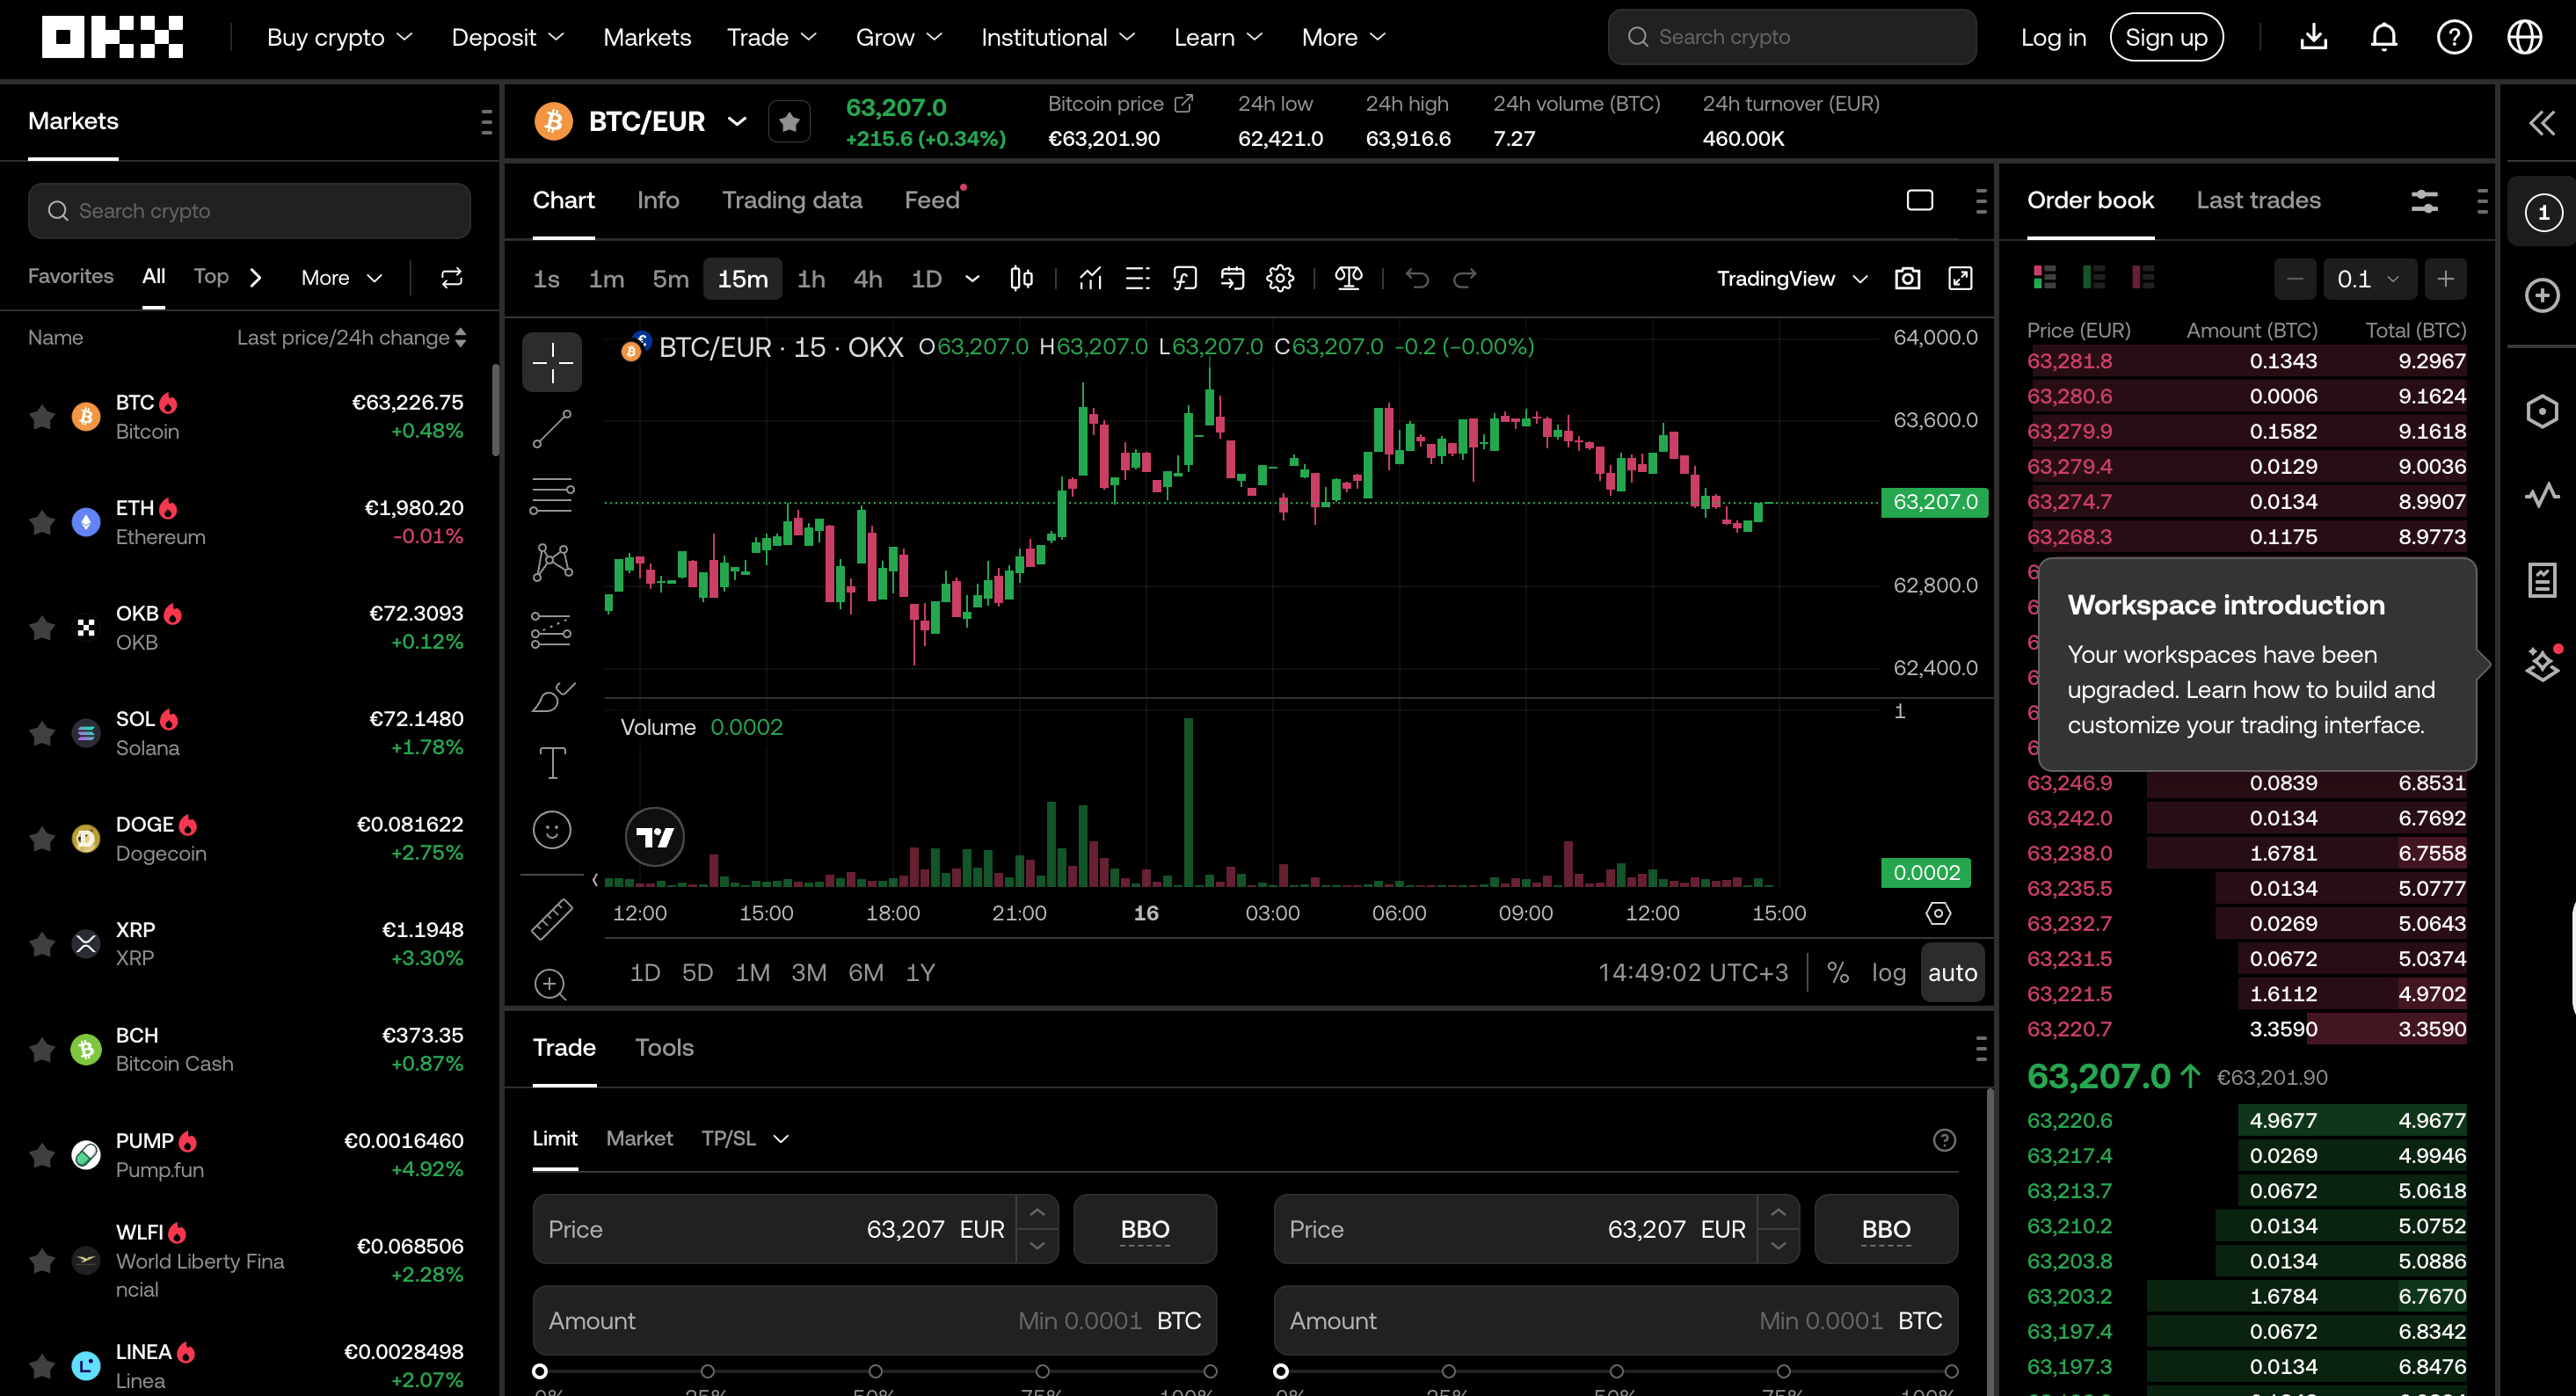
Task: Toggle percent scale on chart
Action: point(1838,972)
